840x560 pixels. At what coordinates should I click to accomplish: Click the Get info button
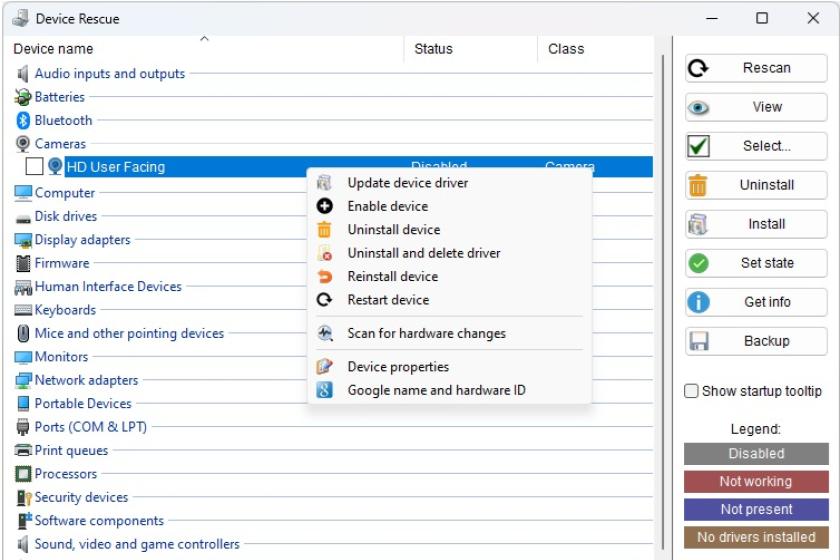click(756, 302)
